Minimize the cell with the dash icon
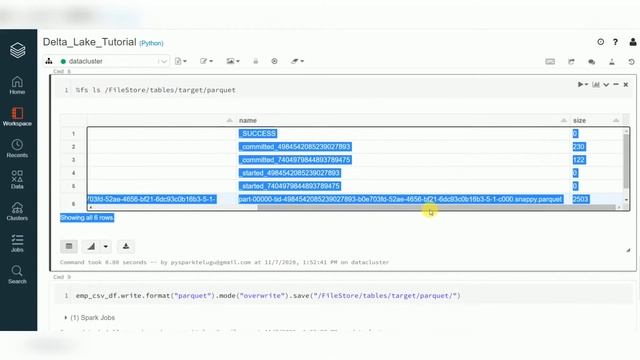The height and width of the screenshot is (360, 640). pos(616,84)
